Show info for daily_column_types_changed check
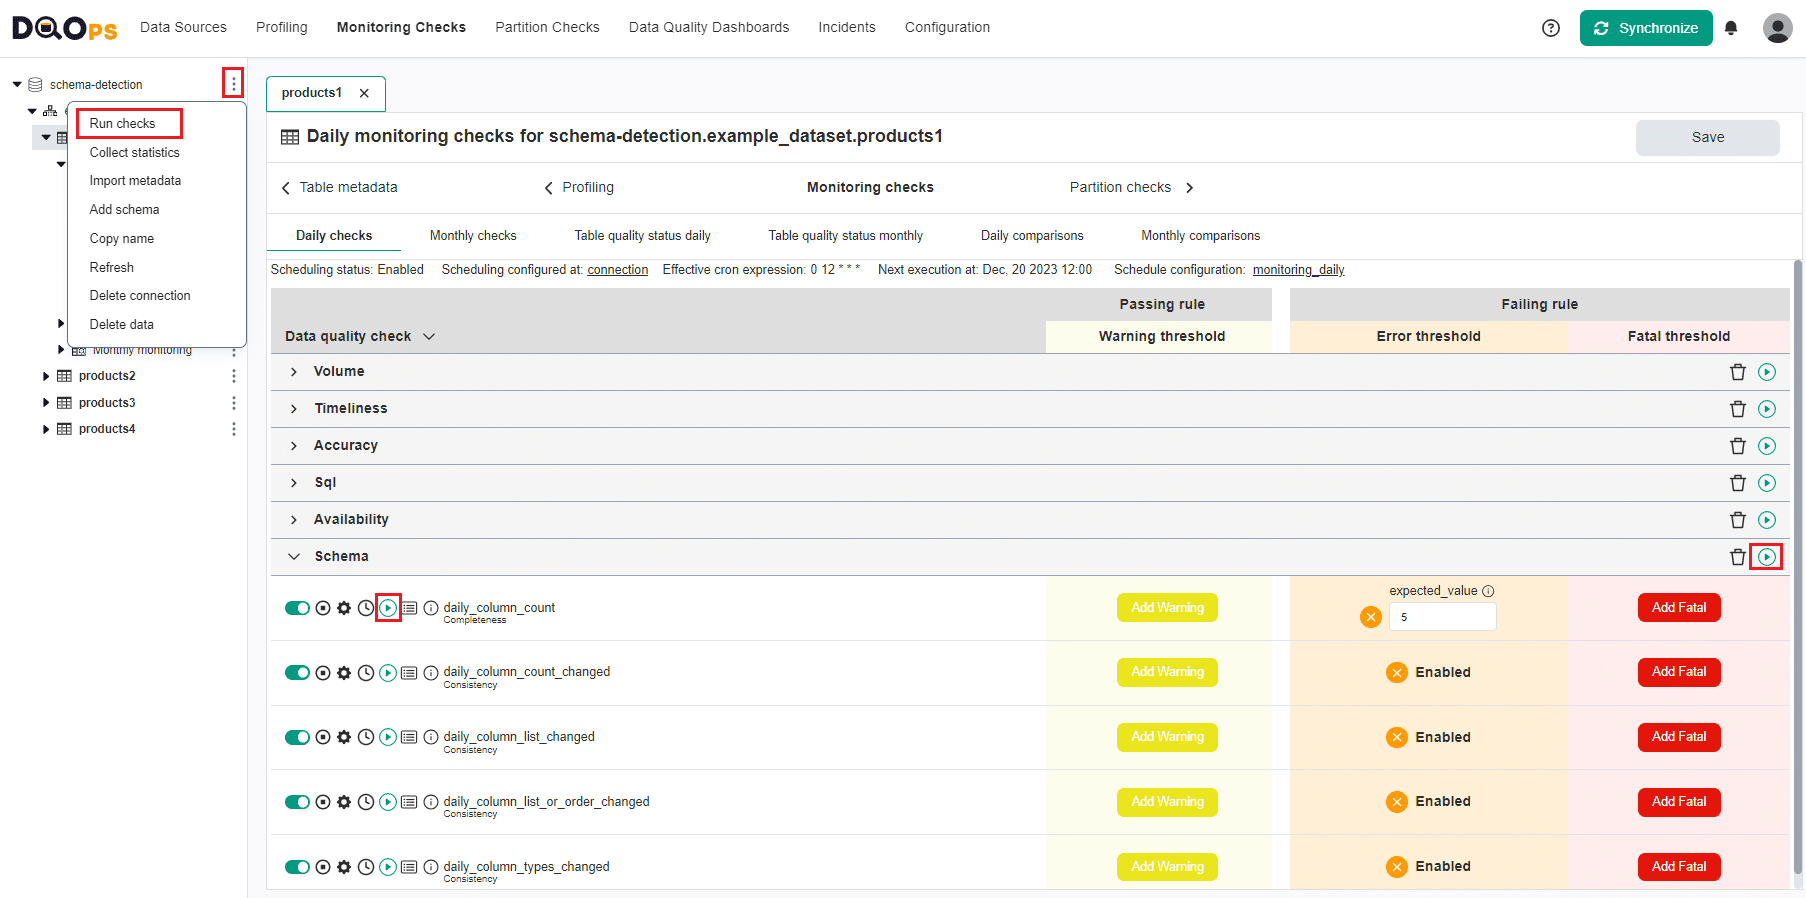Image resolution: width=1806 pixels, height=898 pixels. point(431,867)
